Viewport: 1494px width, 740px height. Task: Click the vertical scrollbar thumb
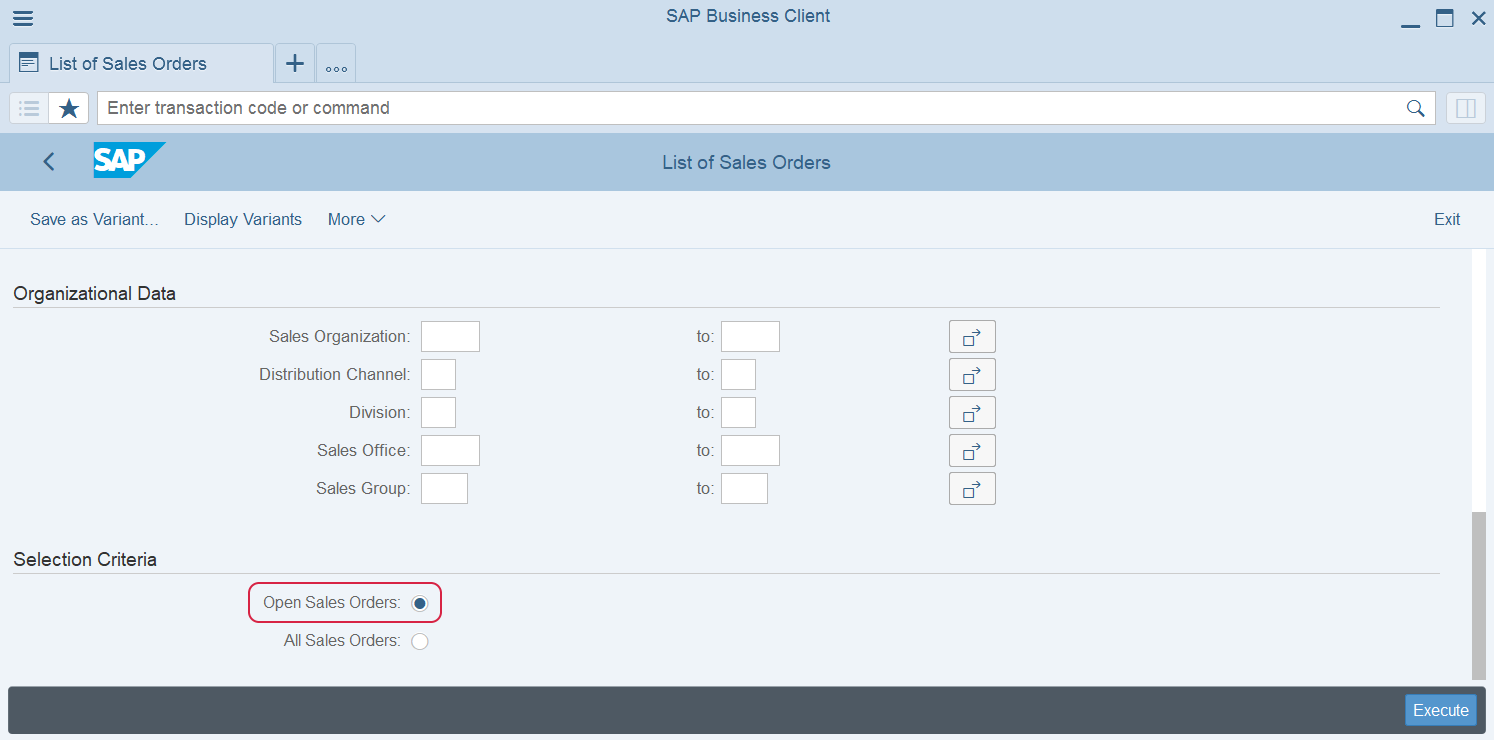(1479, 596)
